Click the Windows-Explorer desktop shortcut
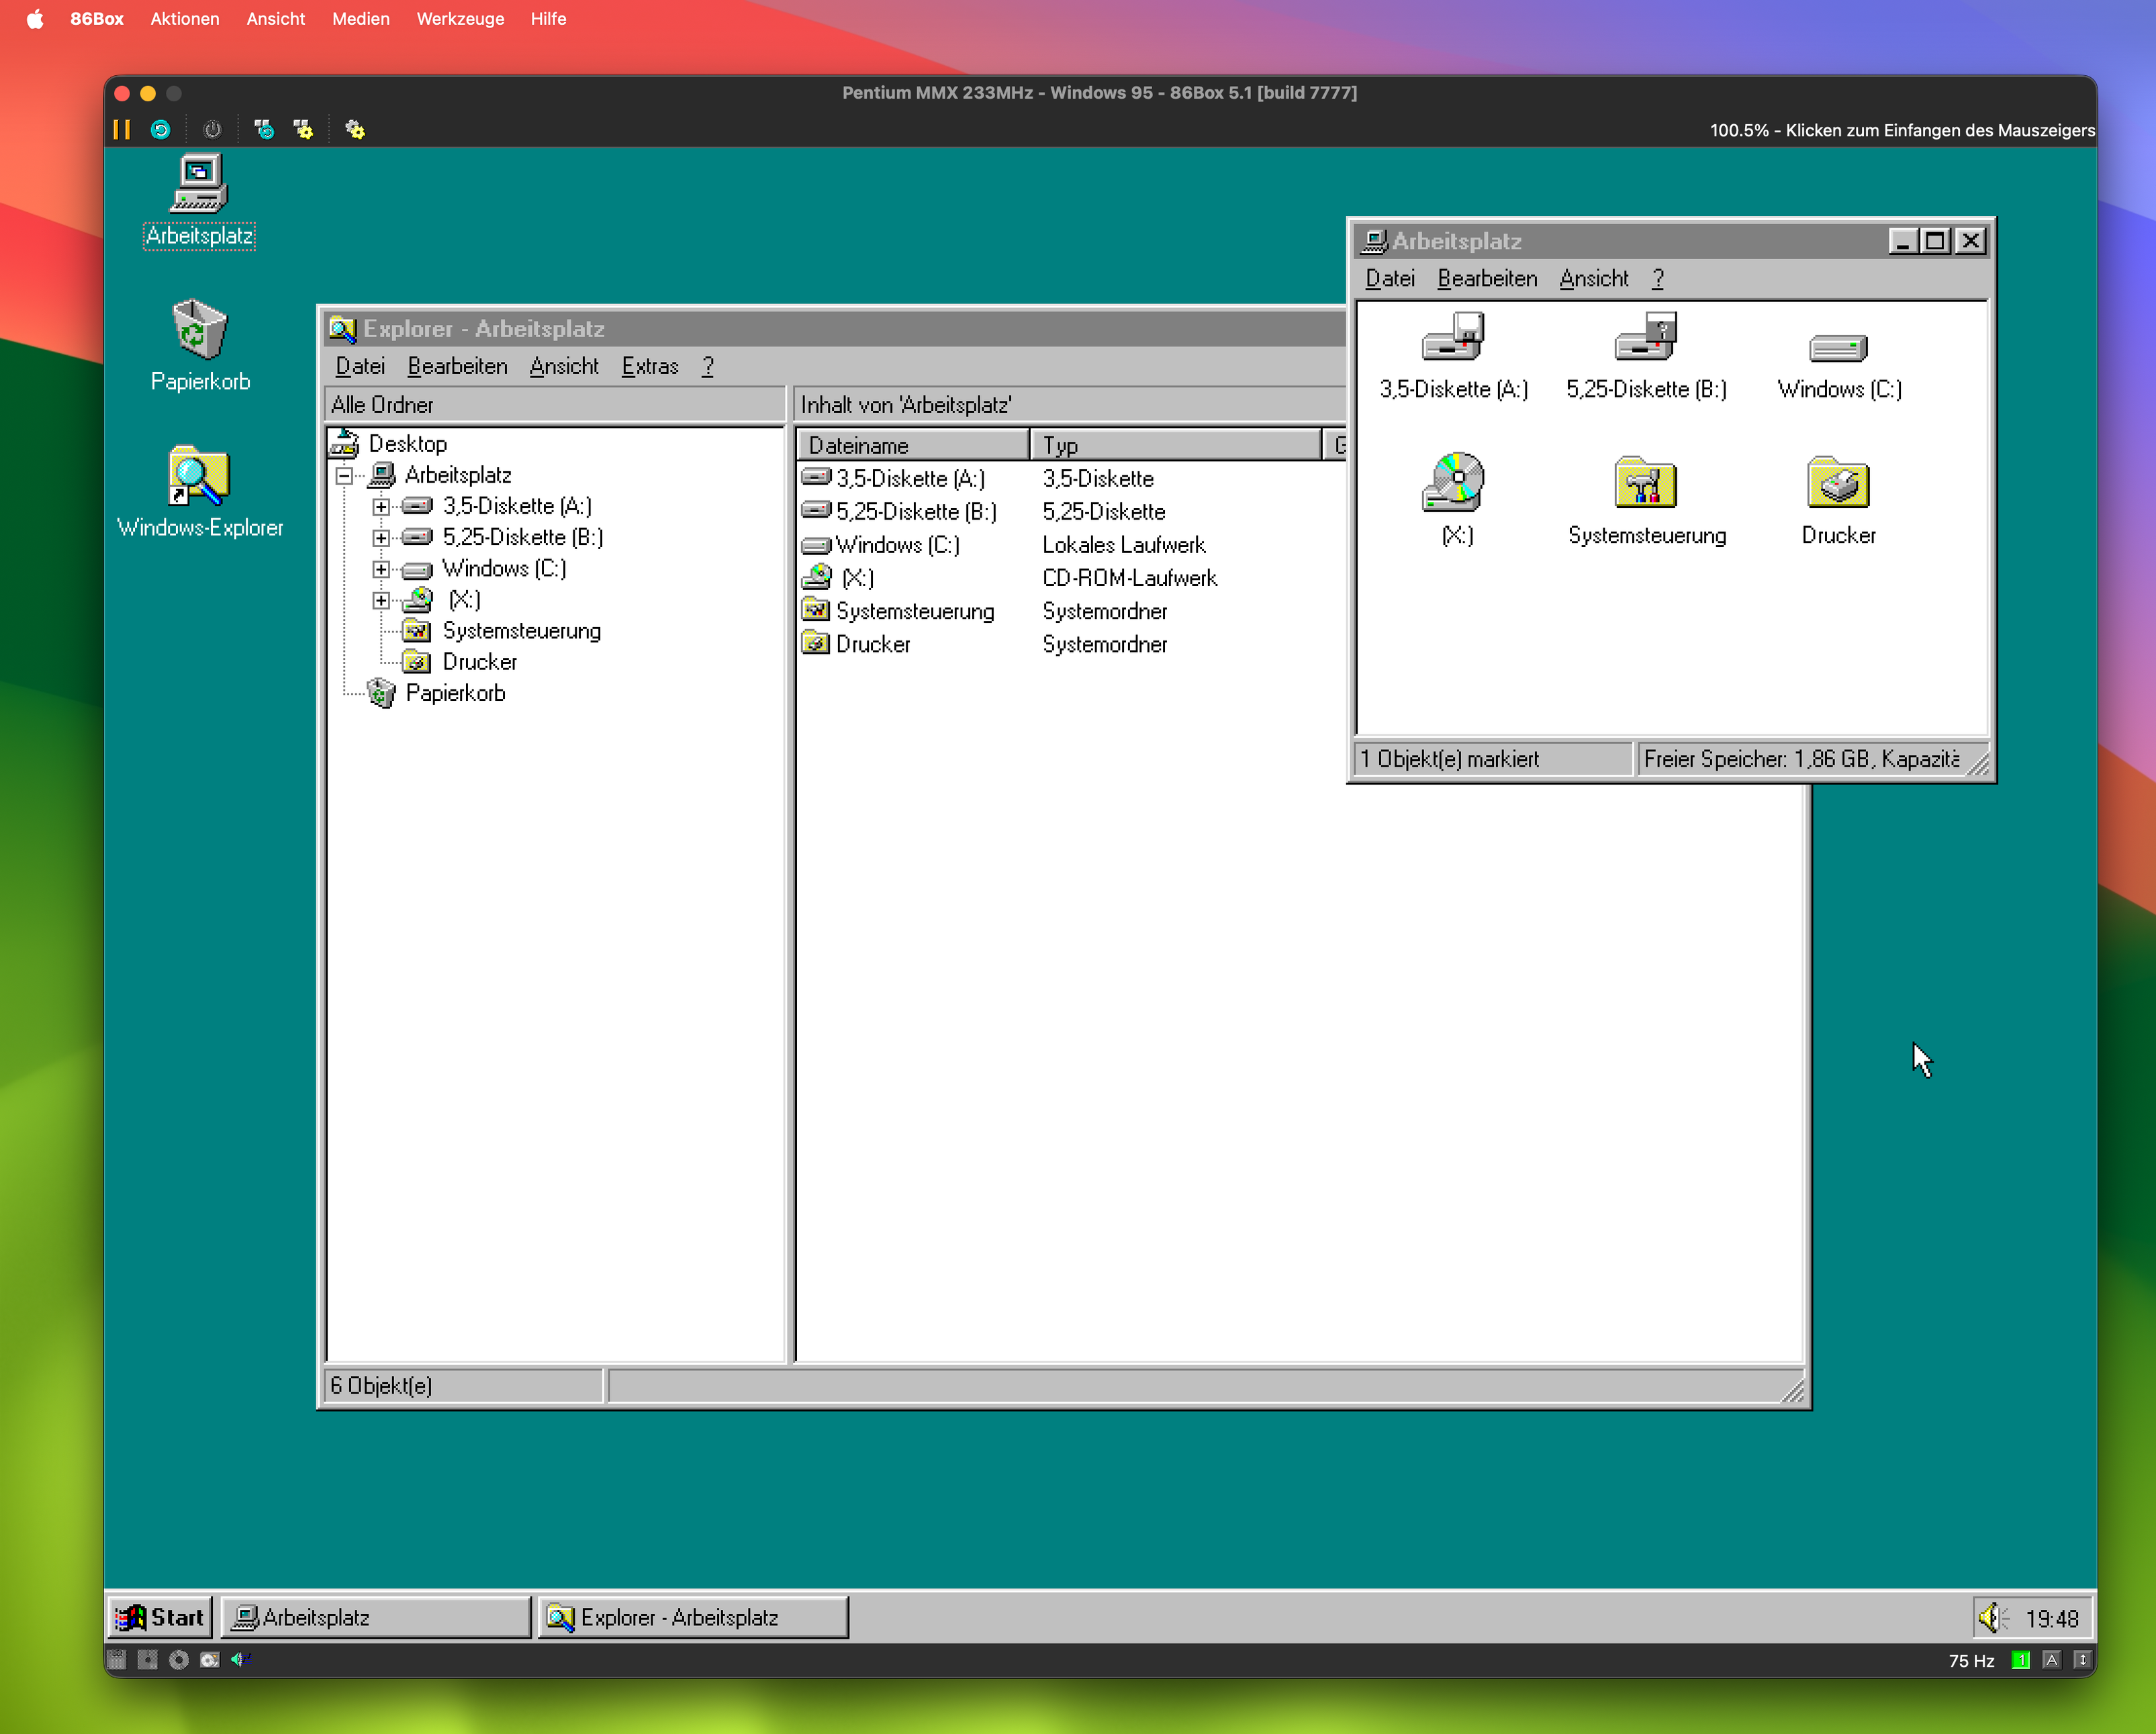The width and height of the screenshot is (2156, 1734). click(x=199, y=476)
